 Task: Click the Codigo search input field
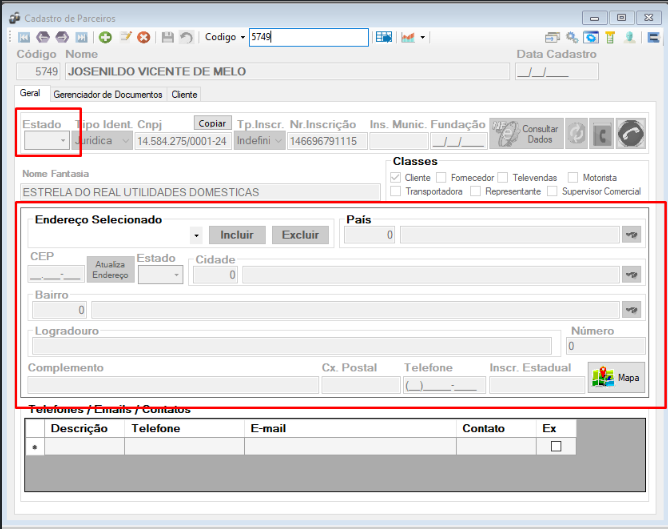309,37
